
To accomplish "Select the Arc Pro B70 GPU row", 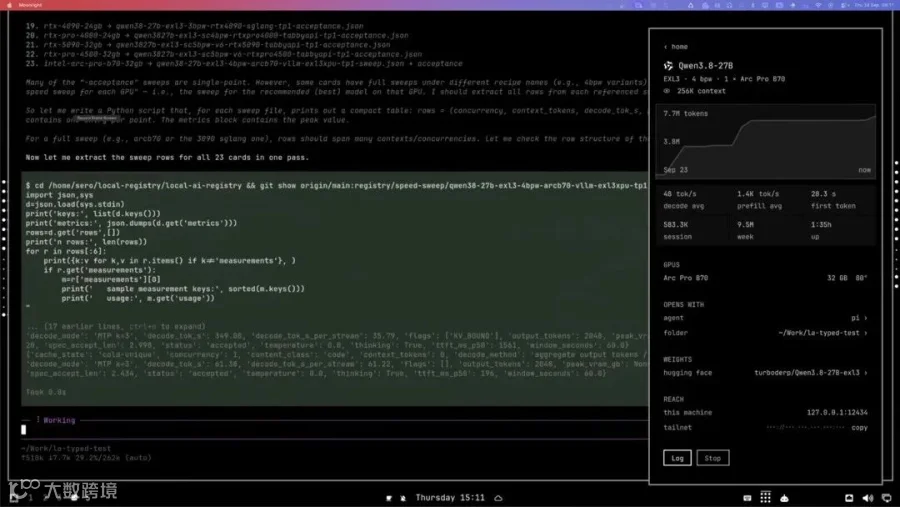I will [x=765, y=278].
